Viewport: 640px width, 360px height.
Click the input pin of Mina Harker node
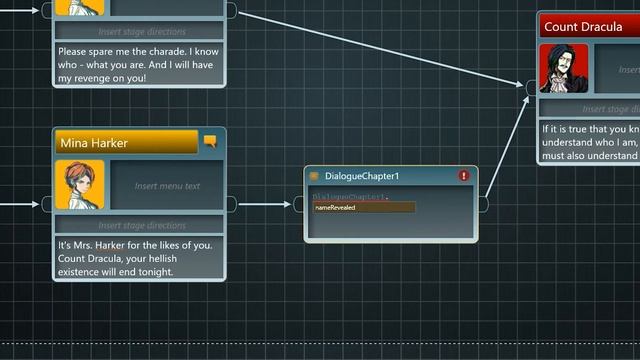[47, 204]
